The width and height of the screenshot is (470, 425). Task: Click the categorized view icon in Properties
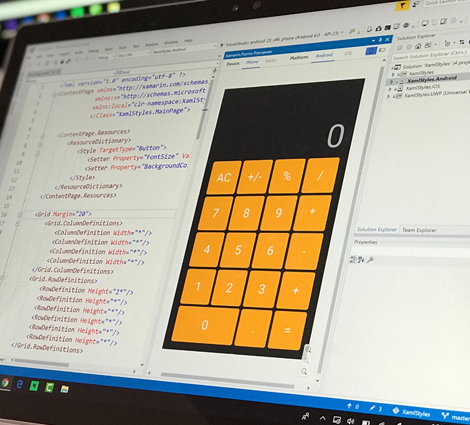353,259
